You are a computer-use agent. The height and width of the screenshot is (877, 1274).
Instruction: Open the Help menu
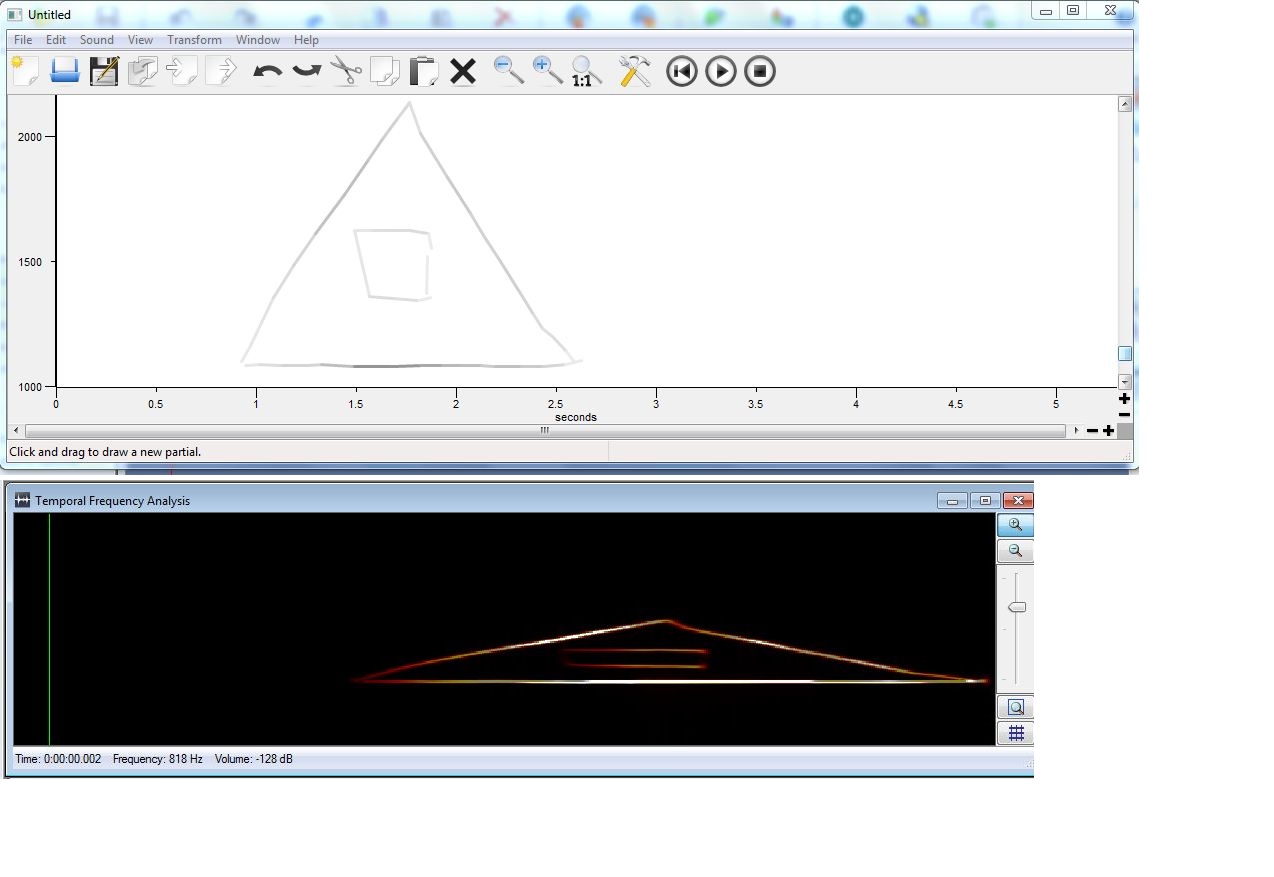tap(306, 40)
